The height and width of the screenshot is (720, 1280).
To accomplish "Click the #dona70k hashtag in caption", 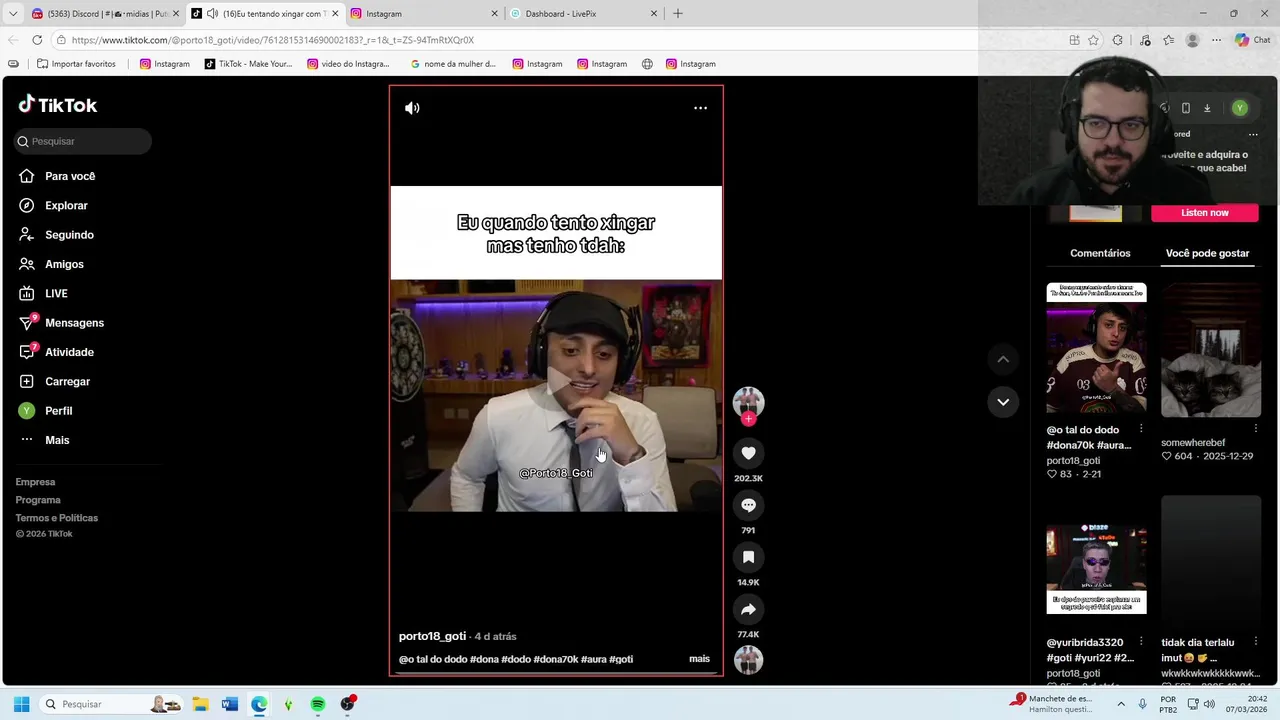I will pyautogui.click(x=555, y=659).
